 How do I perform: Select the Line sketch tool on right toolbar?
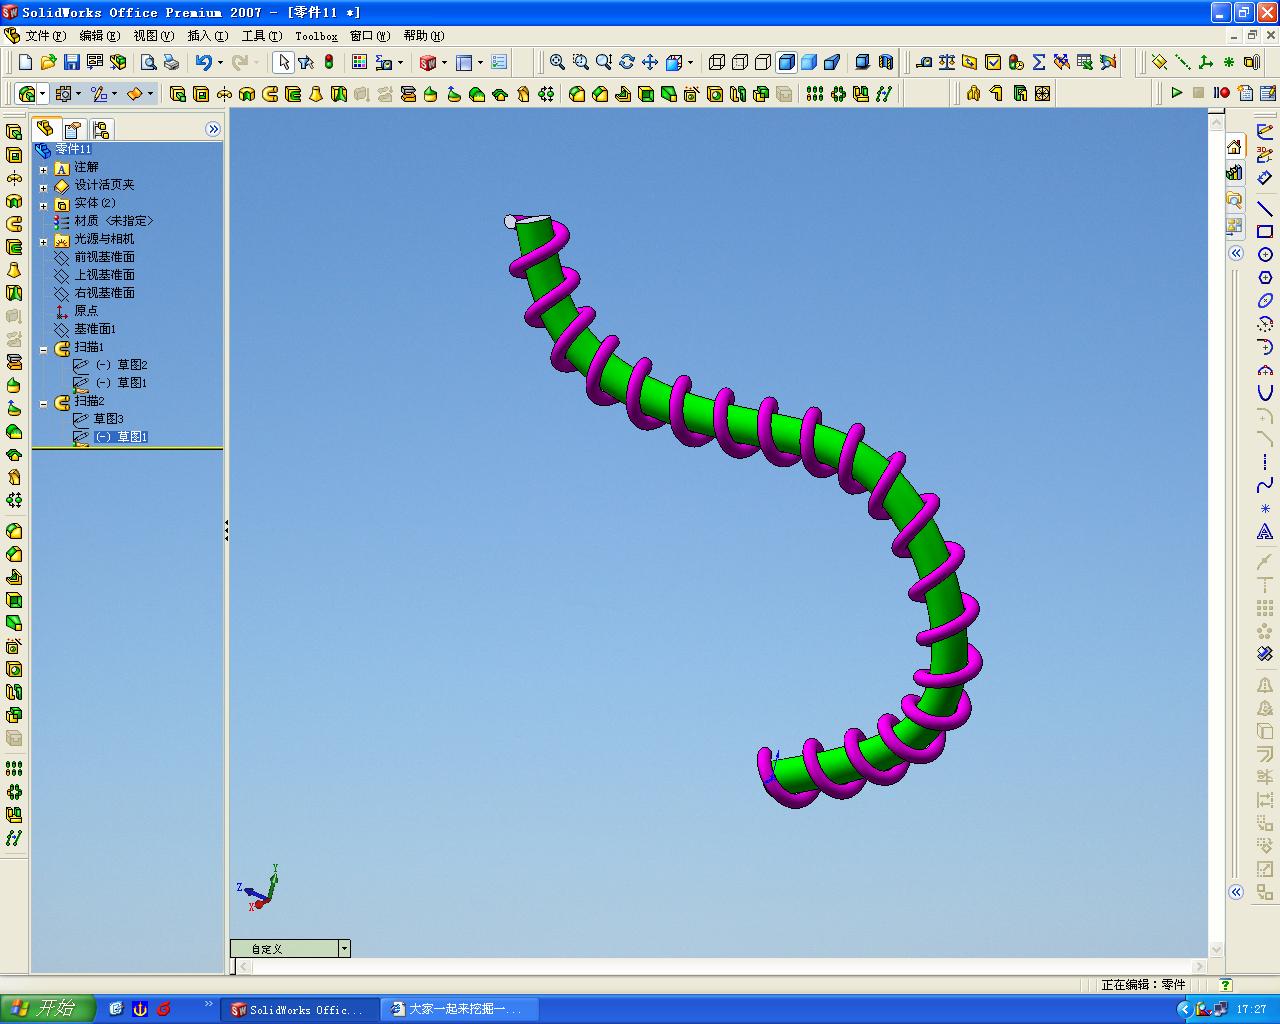coord(1265,209)
